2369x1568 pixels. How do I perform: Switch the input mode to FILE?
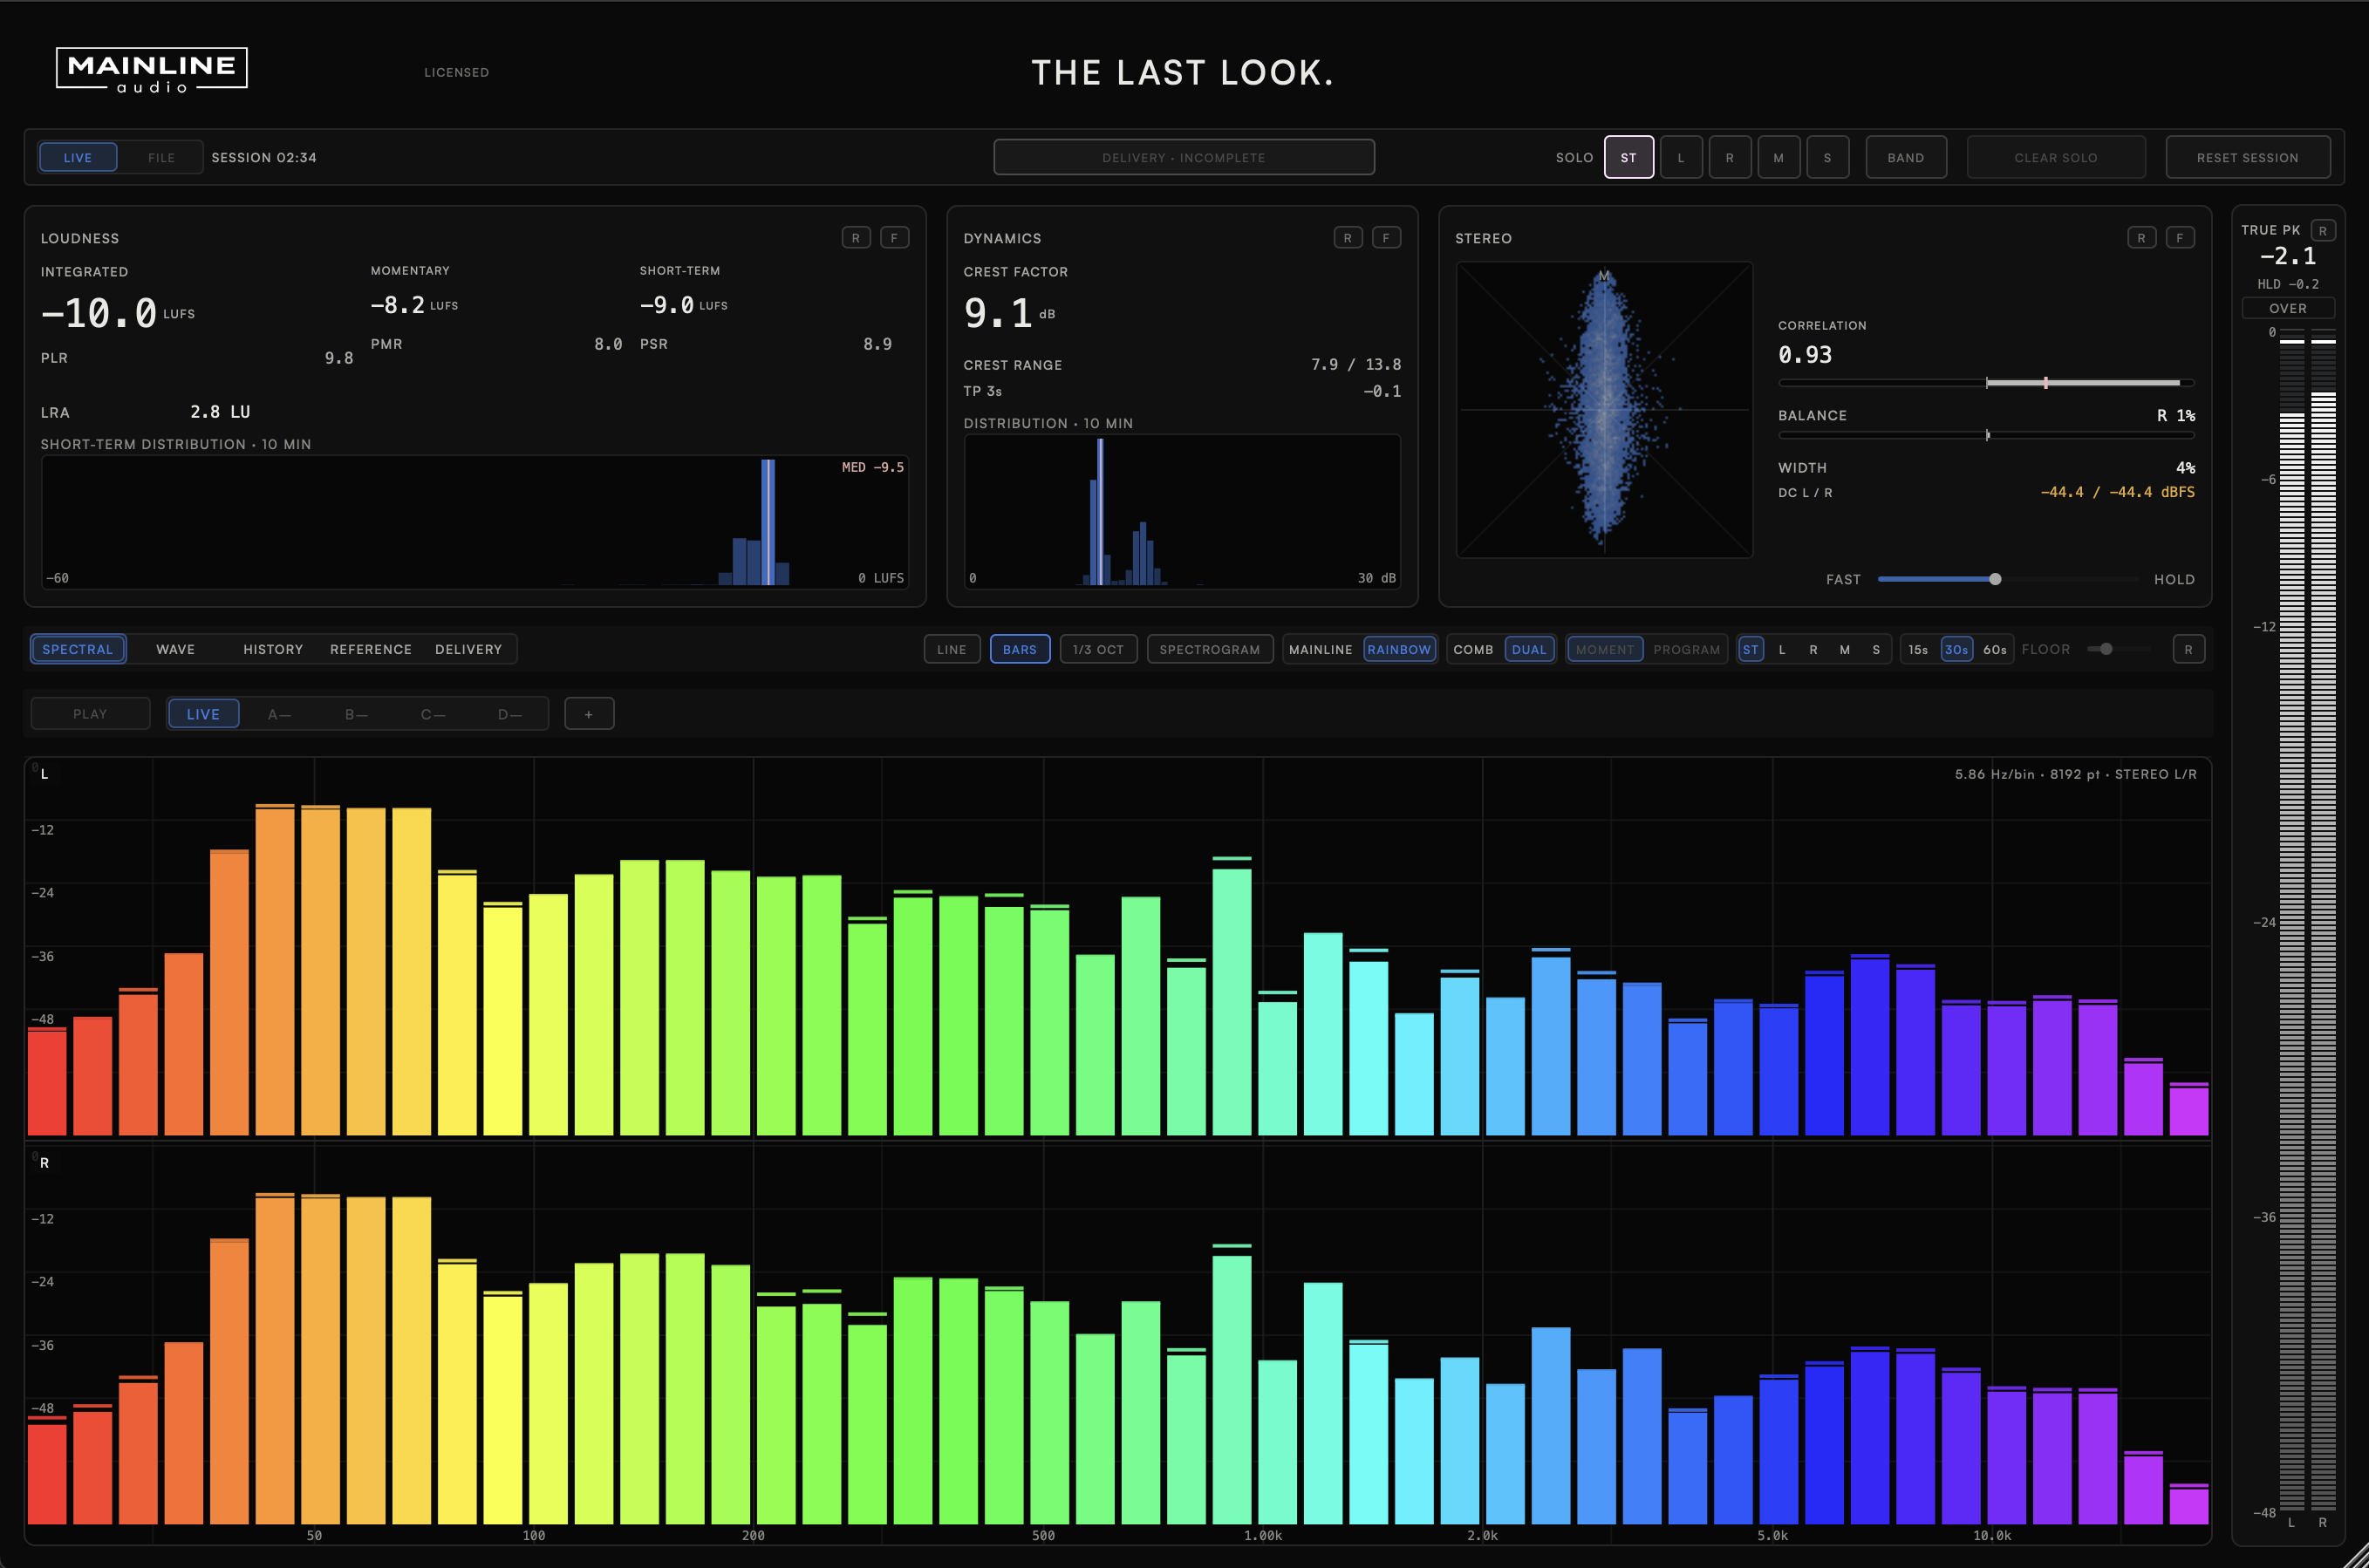[161, 158]
